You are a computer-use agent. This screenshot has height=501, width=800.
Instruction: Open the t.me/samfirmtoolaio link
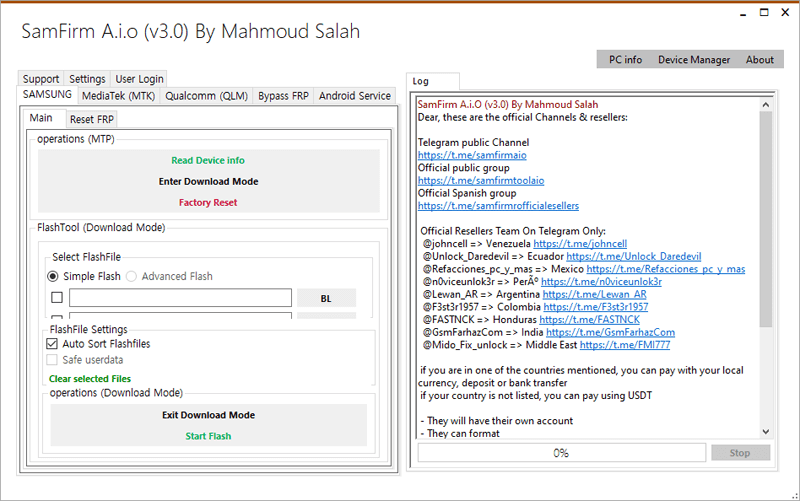tap(481, 181)
